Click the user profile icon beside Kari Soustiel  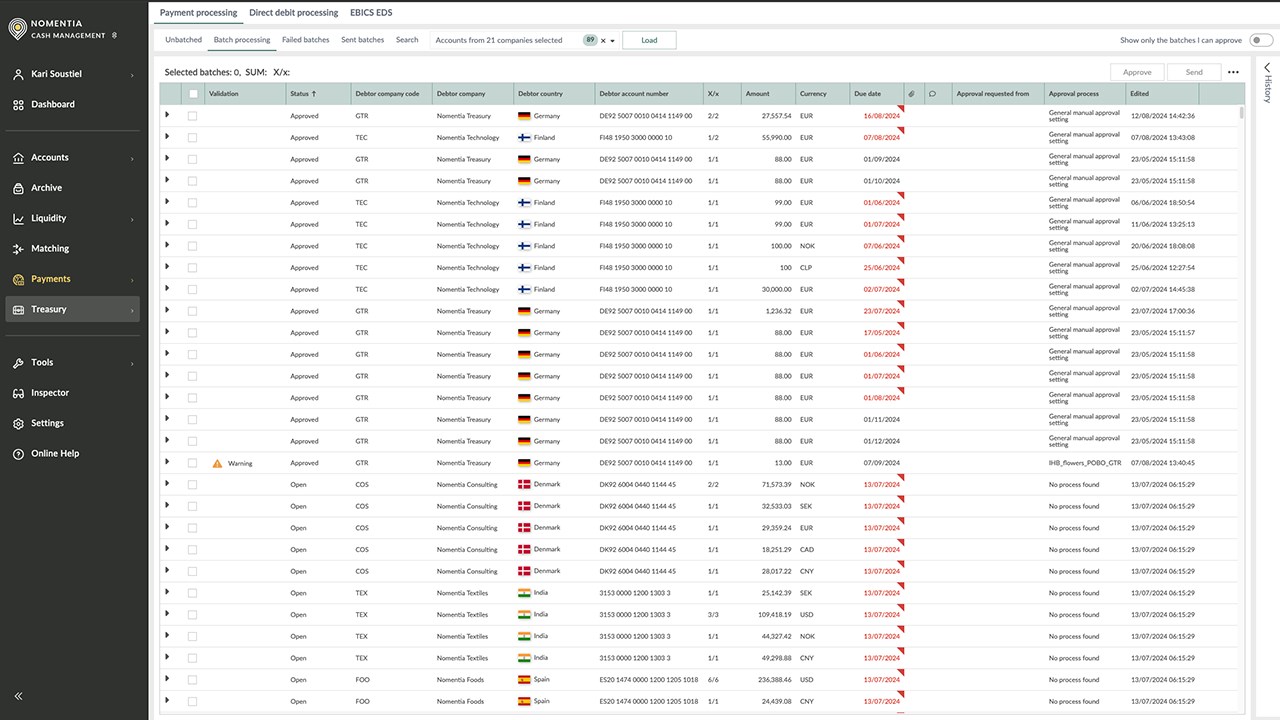[x=18, y=75]
